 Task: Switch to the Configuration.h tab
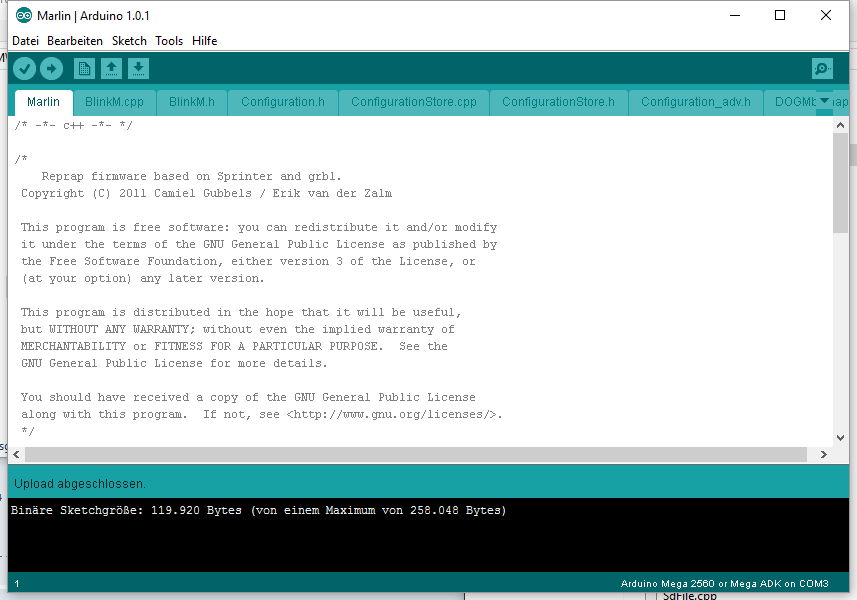[283, 102]
